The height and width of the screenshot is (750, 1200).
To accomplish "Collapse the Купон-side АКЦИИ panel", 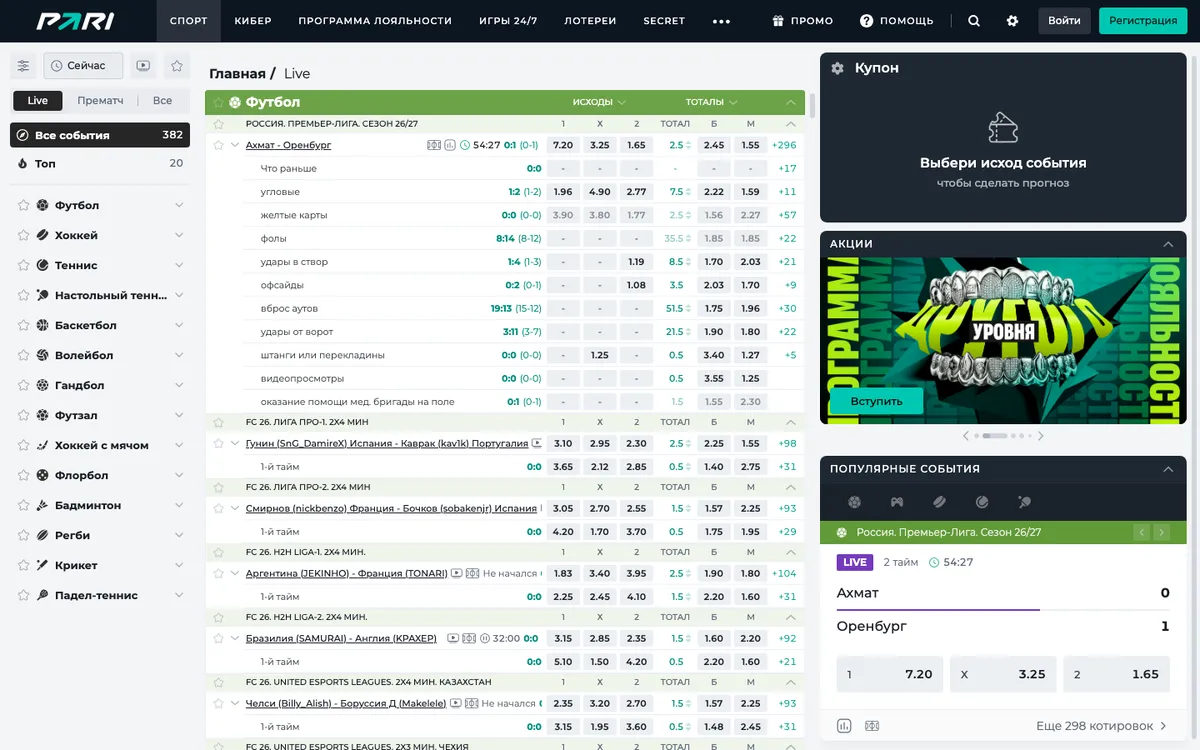I will (x=1168, y=244).
